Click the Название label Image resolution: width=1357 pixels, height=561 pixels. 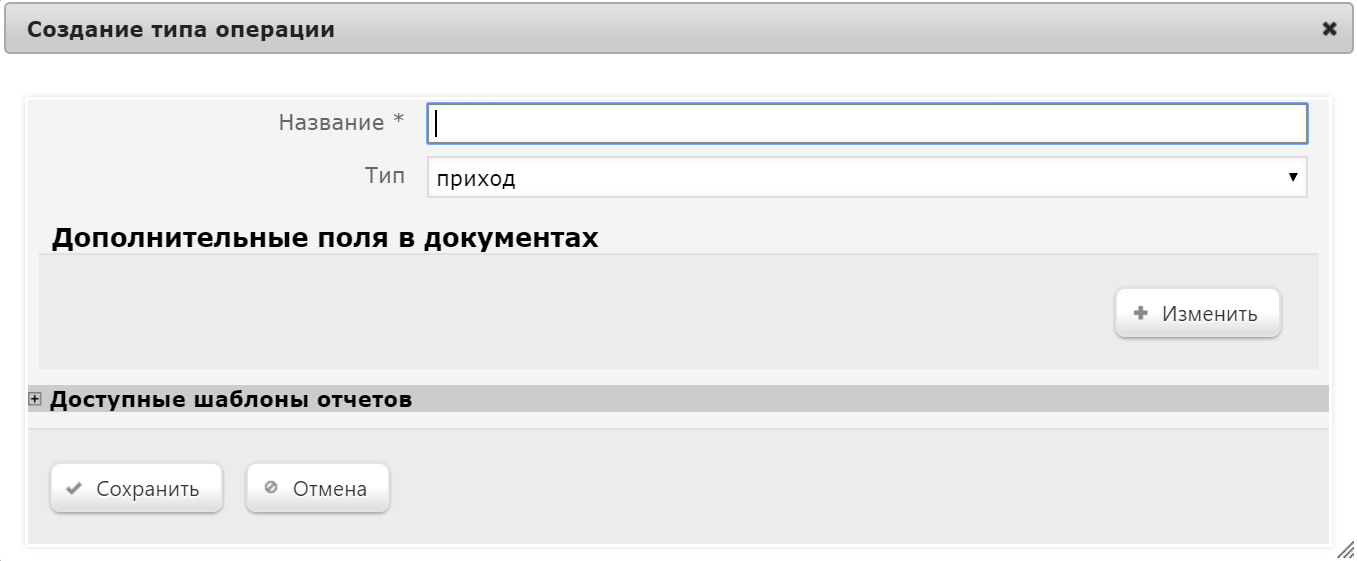coord(331,122)
